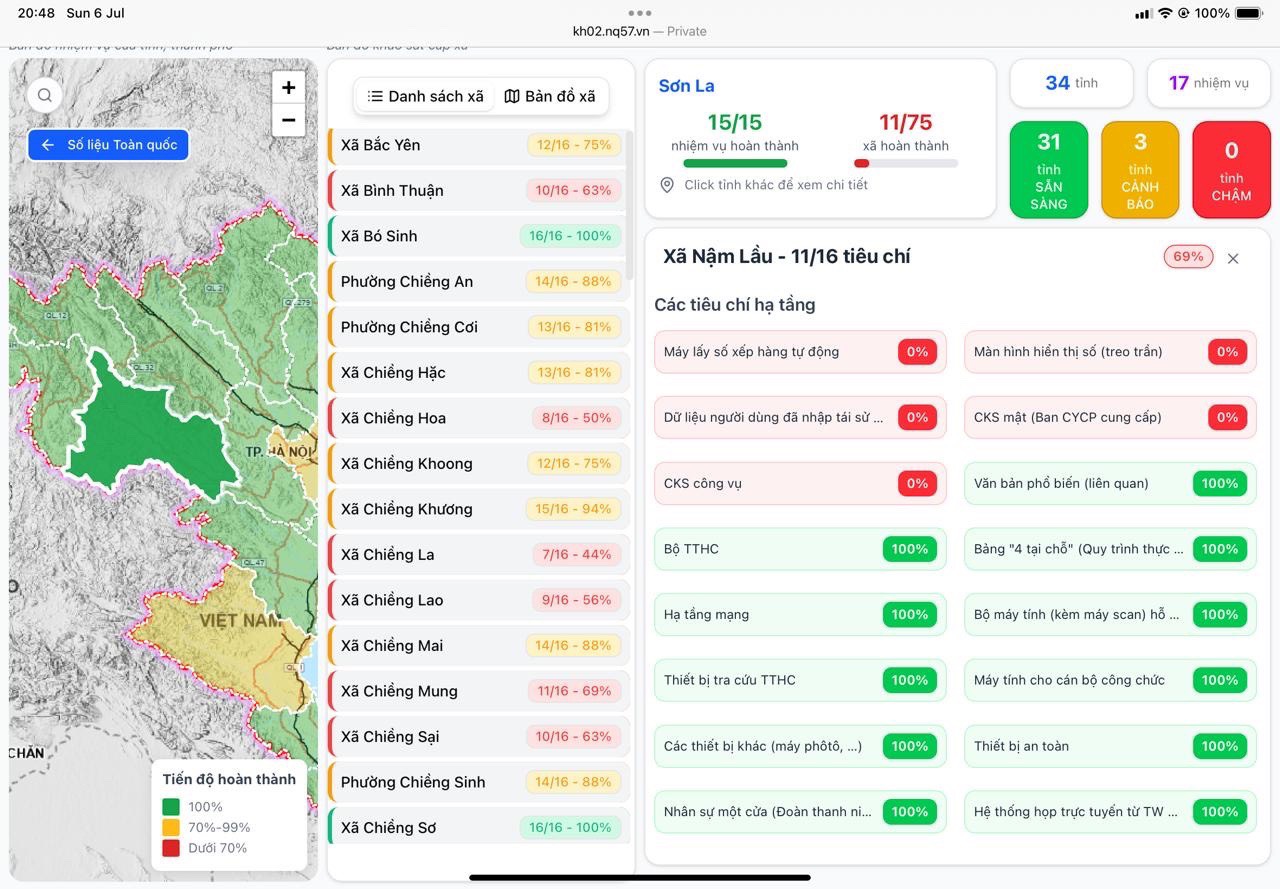Viewport: 1280px width, 889px height.
Task: Click the location pin icon in Sơn La card
Action: click(667, 185)
